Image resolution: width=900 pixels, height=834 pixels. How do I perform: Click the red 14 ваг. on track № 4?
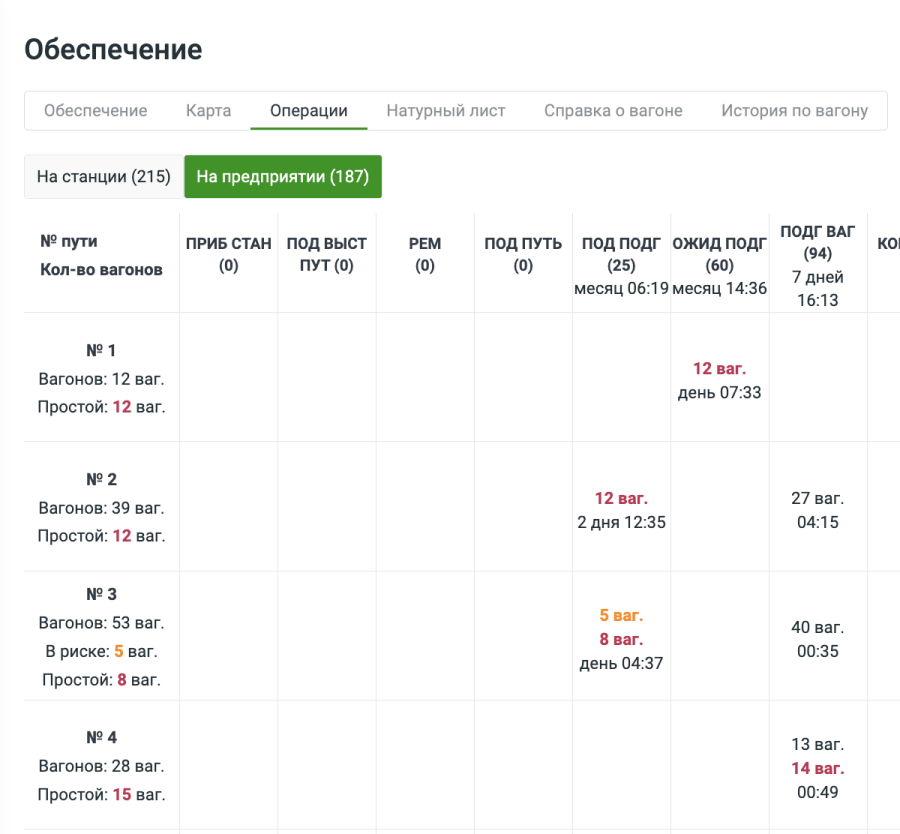click(818, 768)
